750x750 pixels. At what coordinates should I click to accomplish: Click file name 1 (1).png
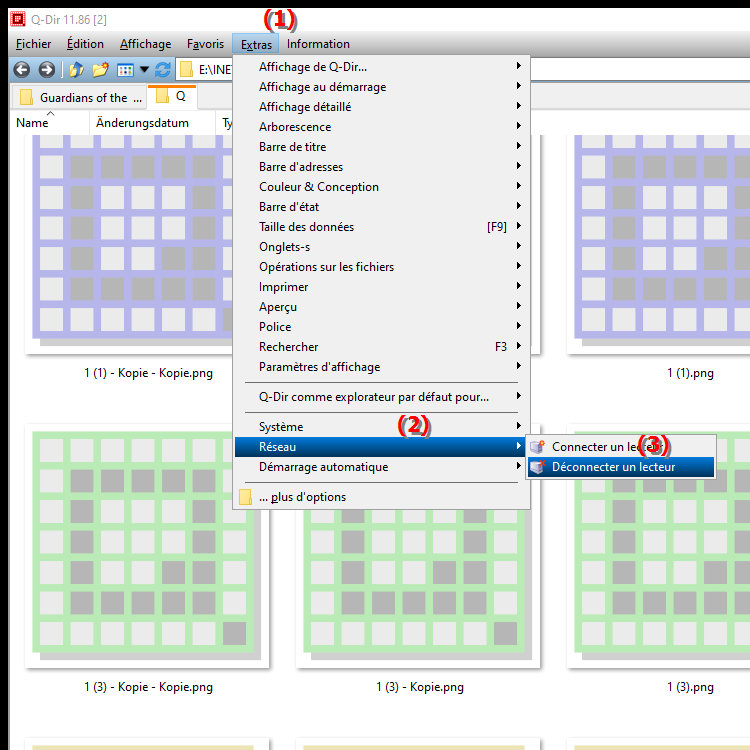tap(690, 373)
